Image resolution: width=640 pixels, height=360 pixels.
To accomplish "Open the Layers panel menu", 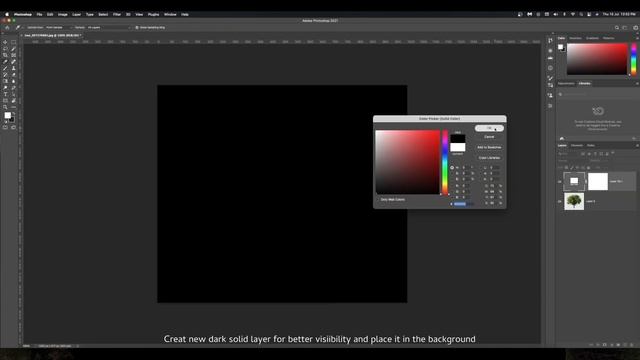I will [637, 145].
